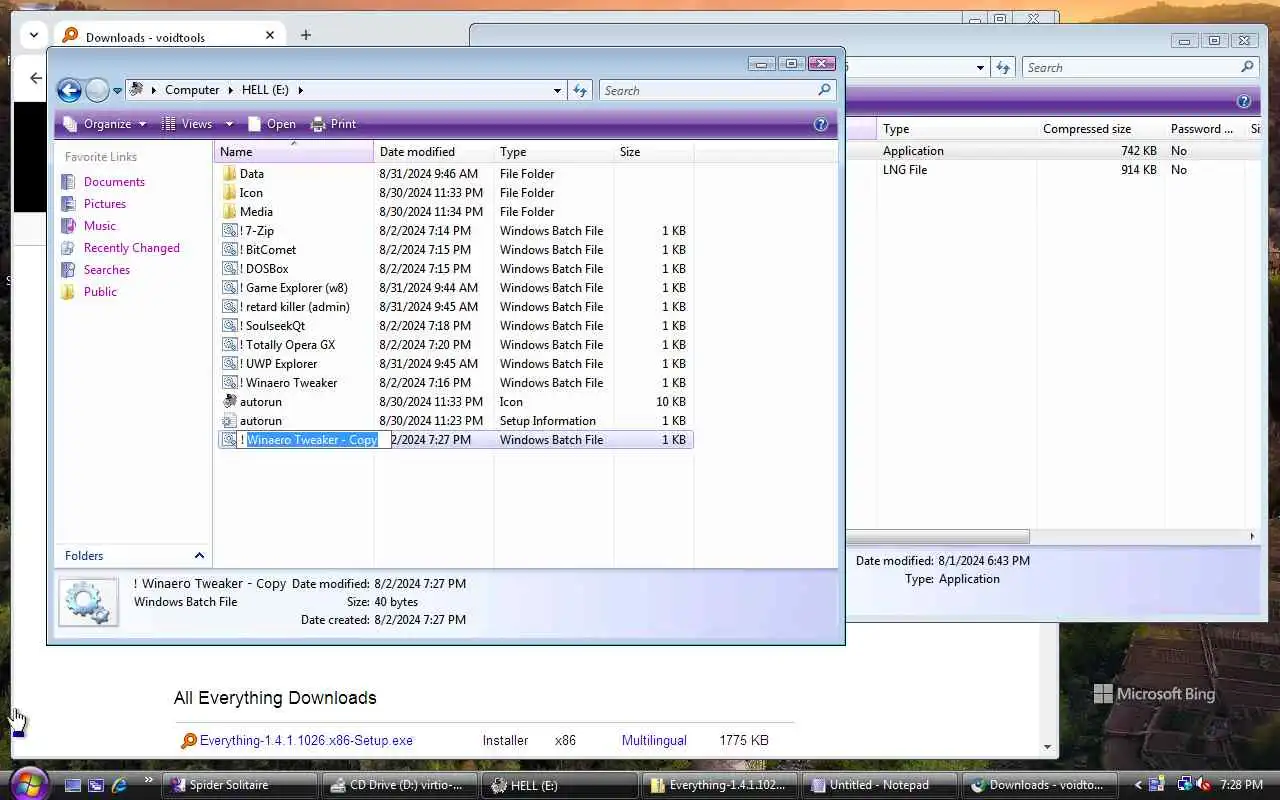Viewport: 1280px width, 800px height.
Task: Select the autorun Icon file's icon
Action: tap(230, 402)
